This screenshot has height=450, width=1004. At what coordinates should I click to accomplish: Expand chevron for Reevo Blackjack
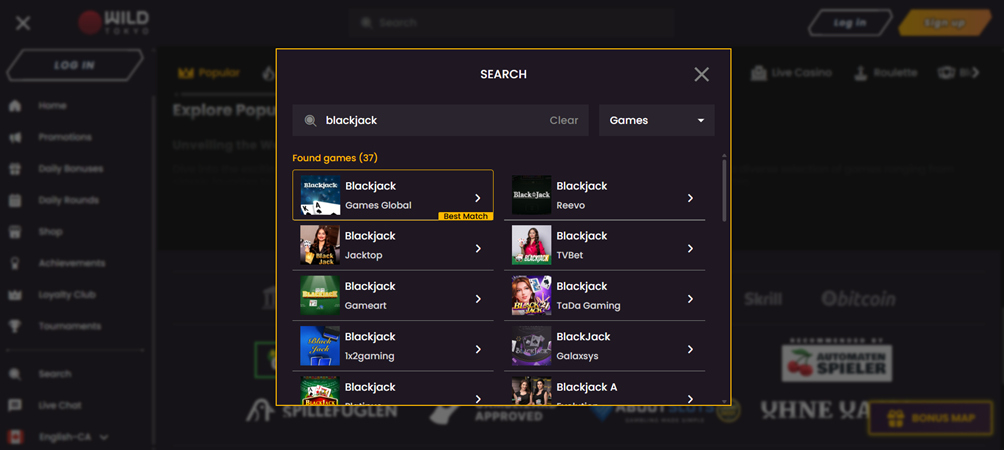tap(690, 198)
